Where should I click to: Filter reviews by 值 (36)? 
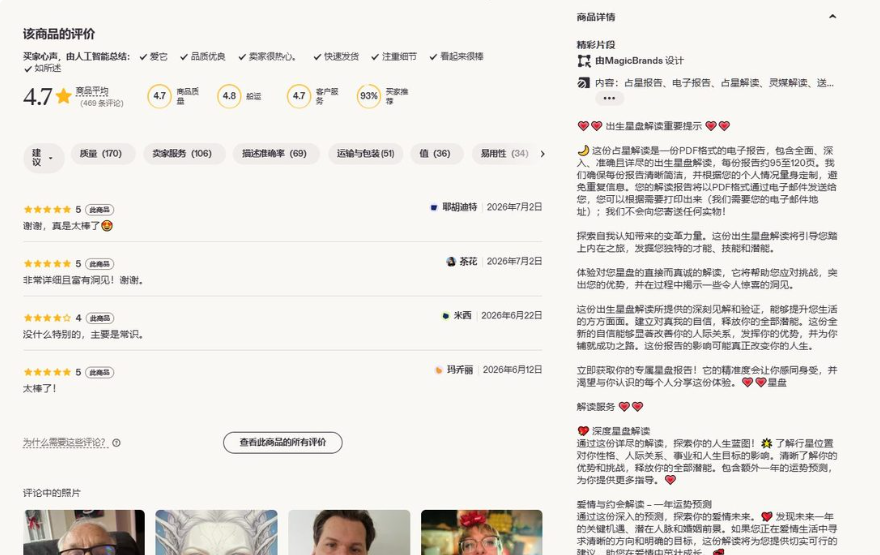435,154
